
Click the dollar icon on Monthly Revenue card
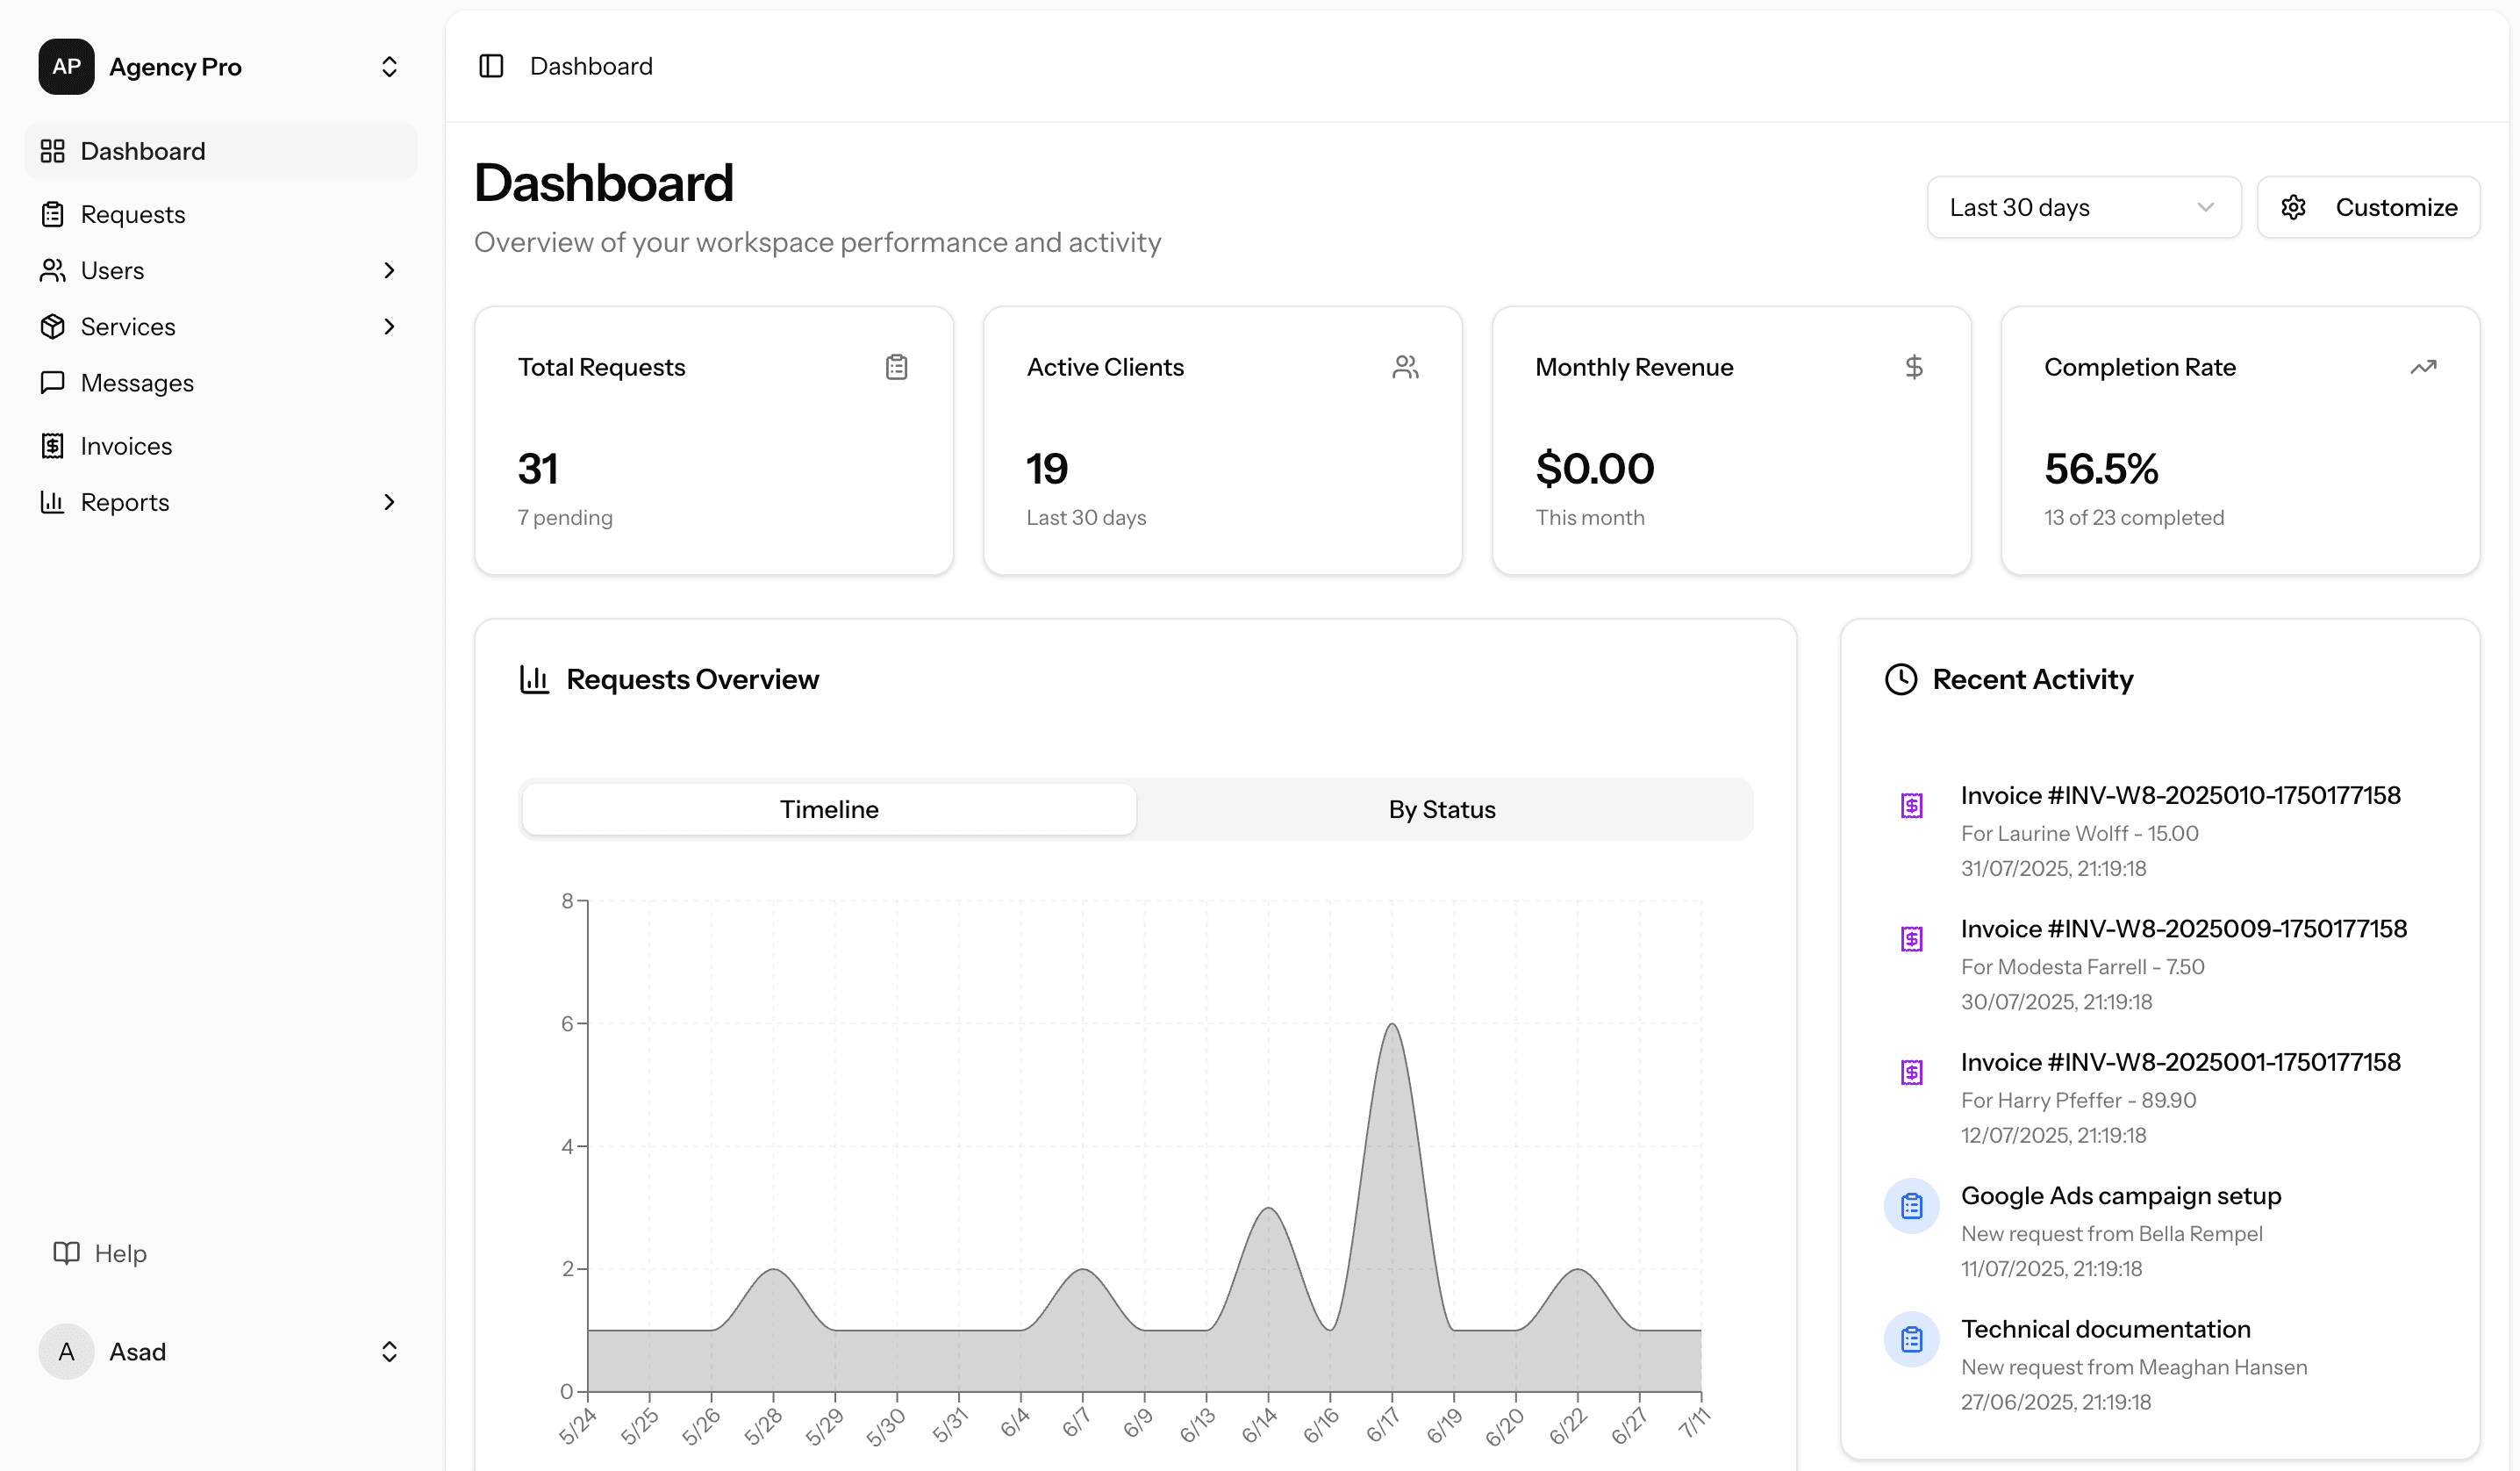1914,366
